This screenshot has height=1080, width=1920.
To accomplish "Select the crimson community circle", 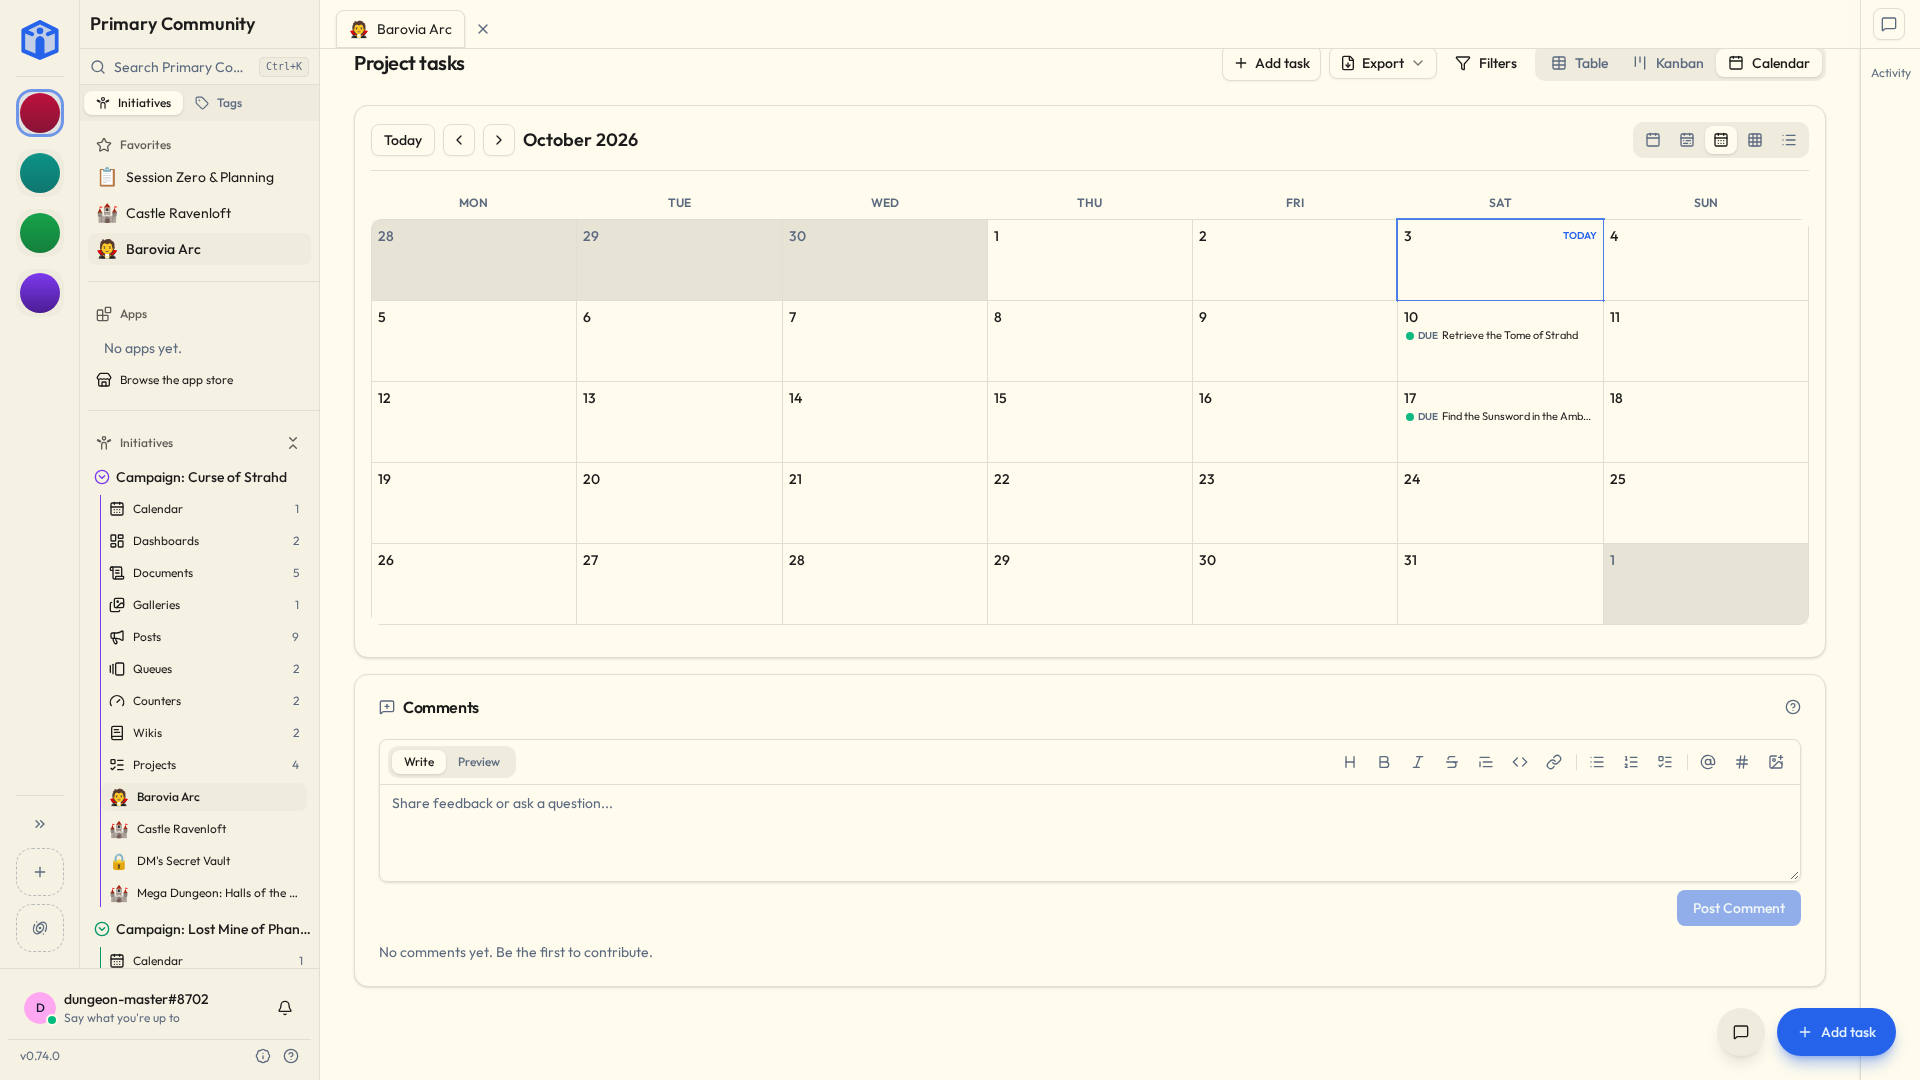I will point(40,113).
